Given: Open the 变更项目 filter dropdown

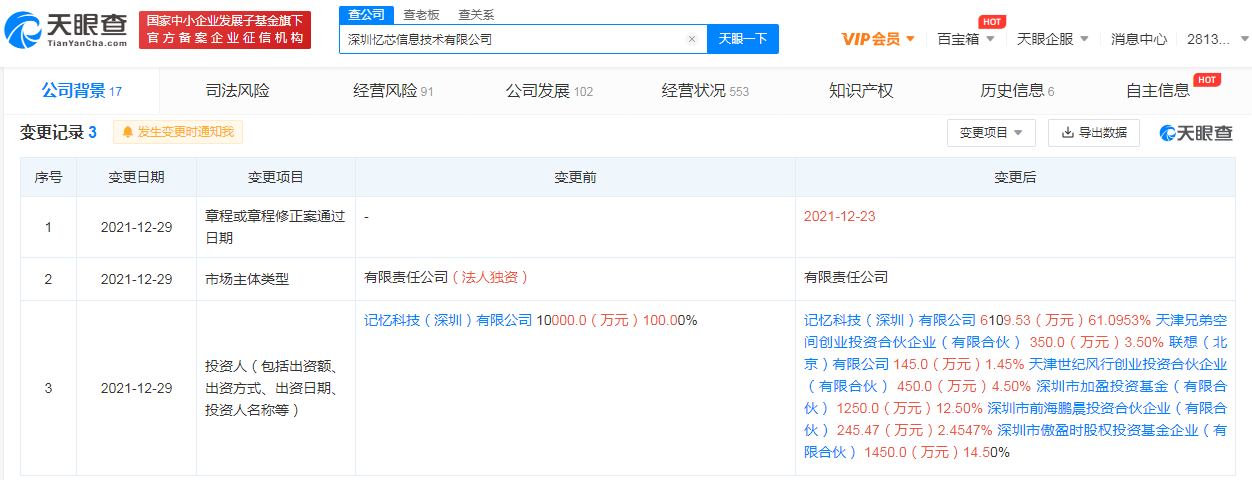Looking at the screenshot, I should [x=991, y=132].
